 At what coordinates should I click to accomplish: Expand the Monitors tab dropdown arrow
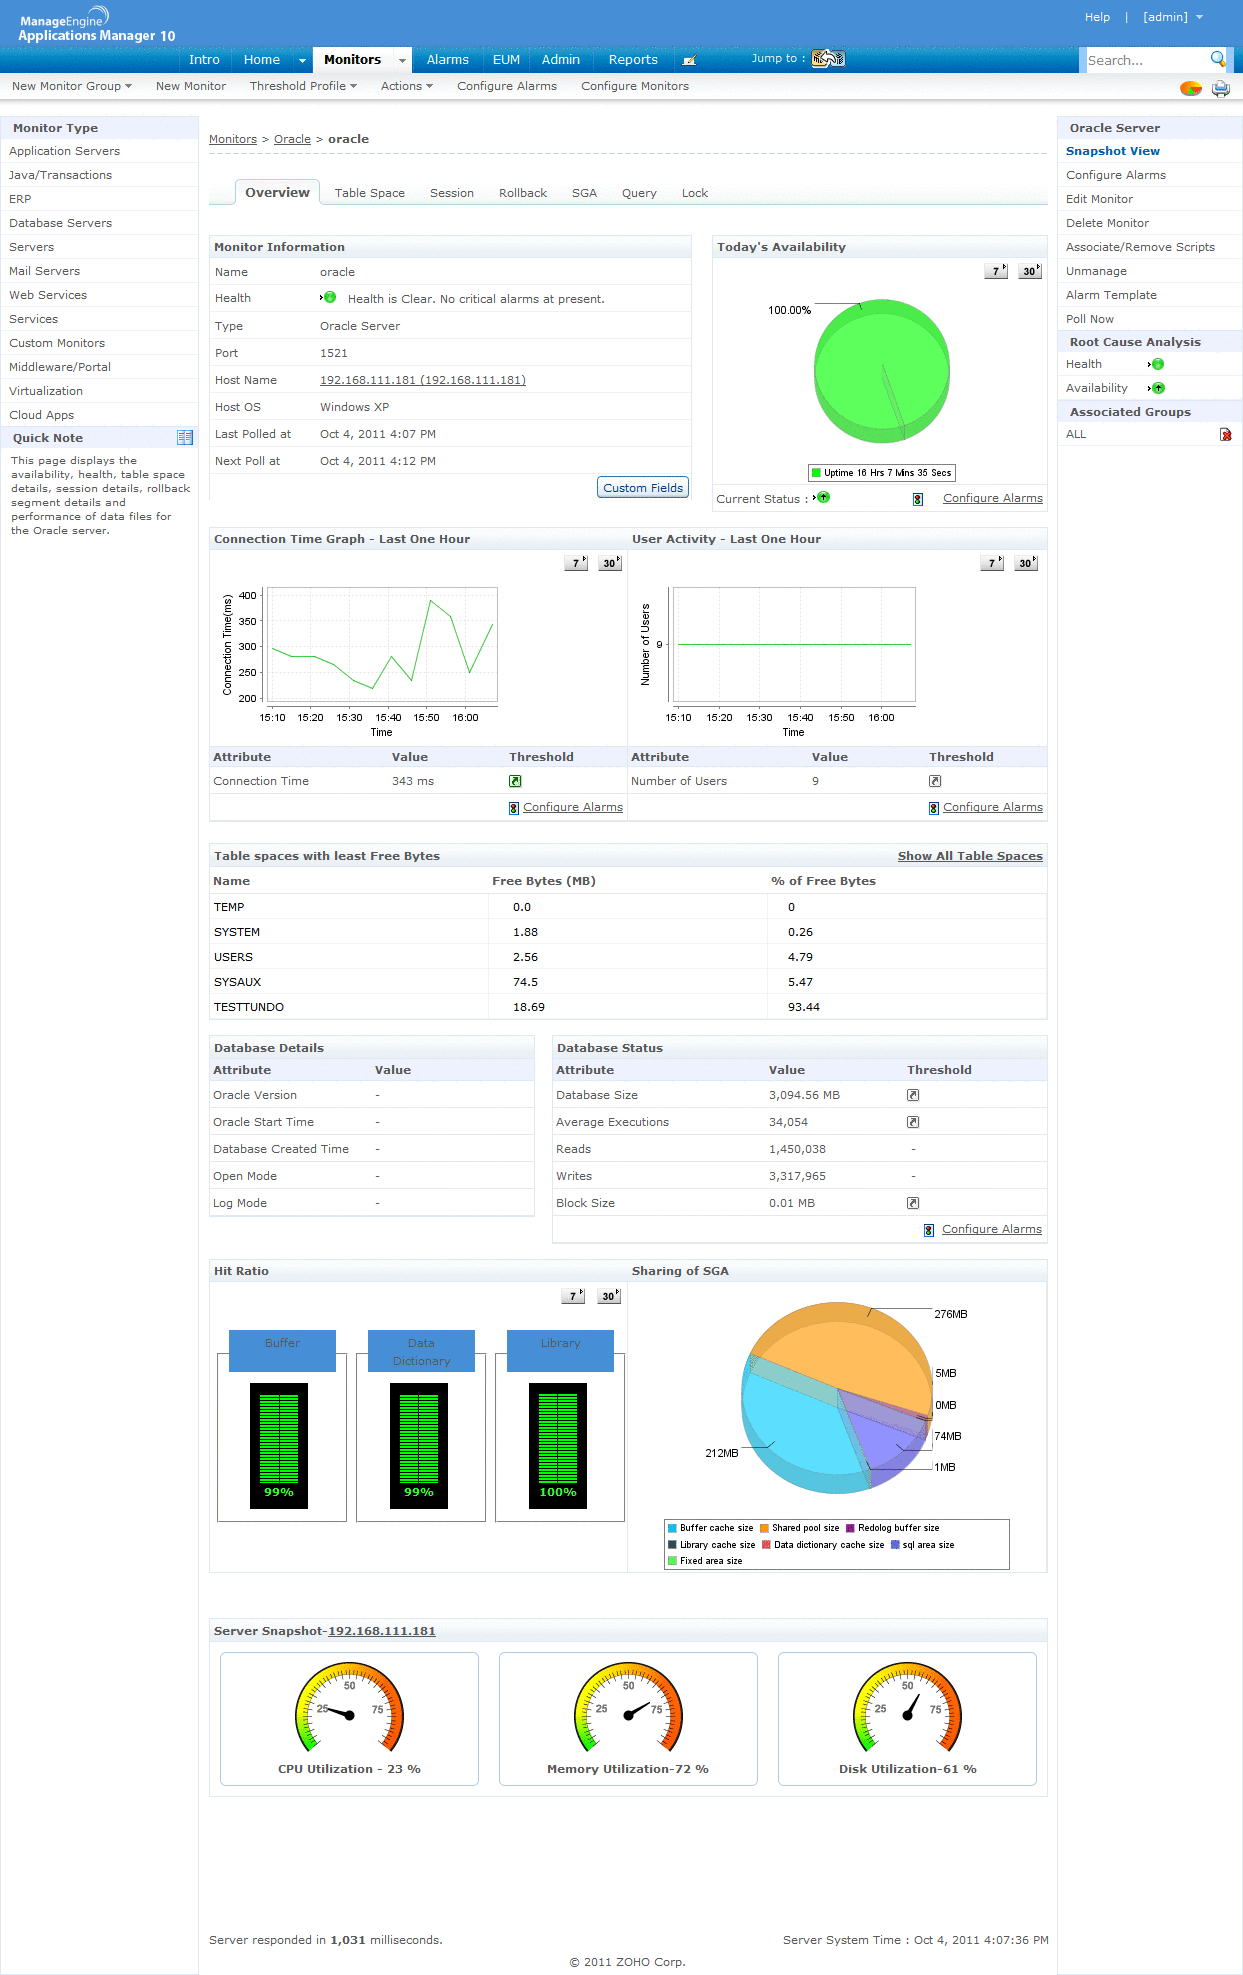(402, 61)
